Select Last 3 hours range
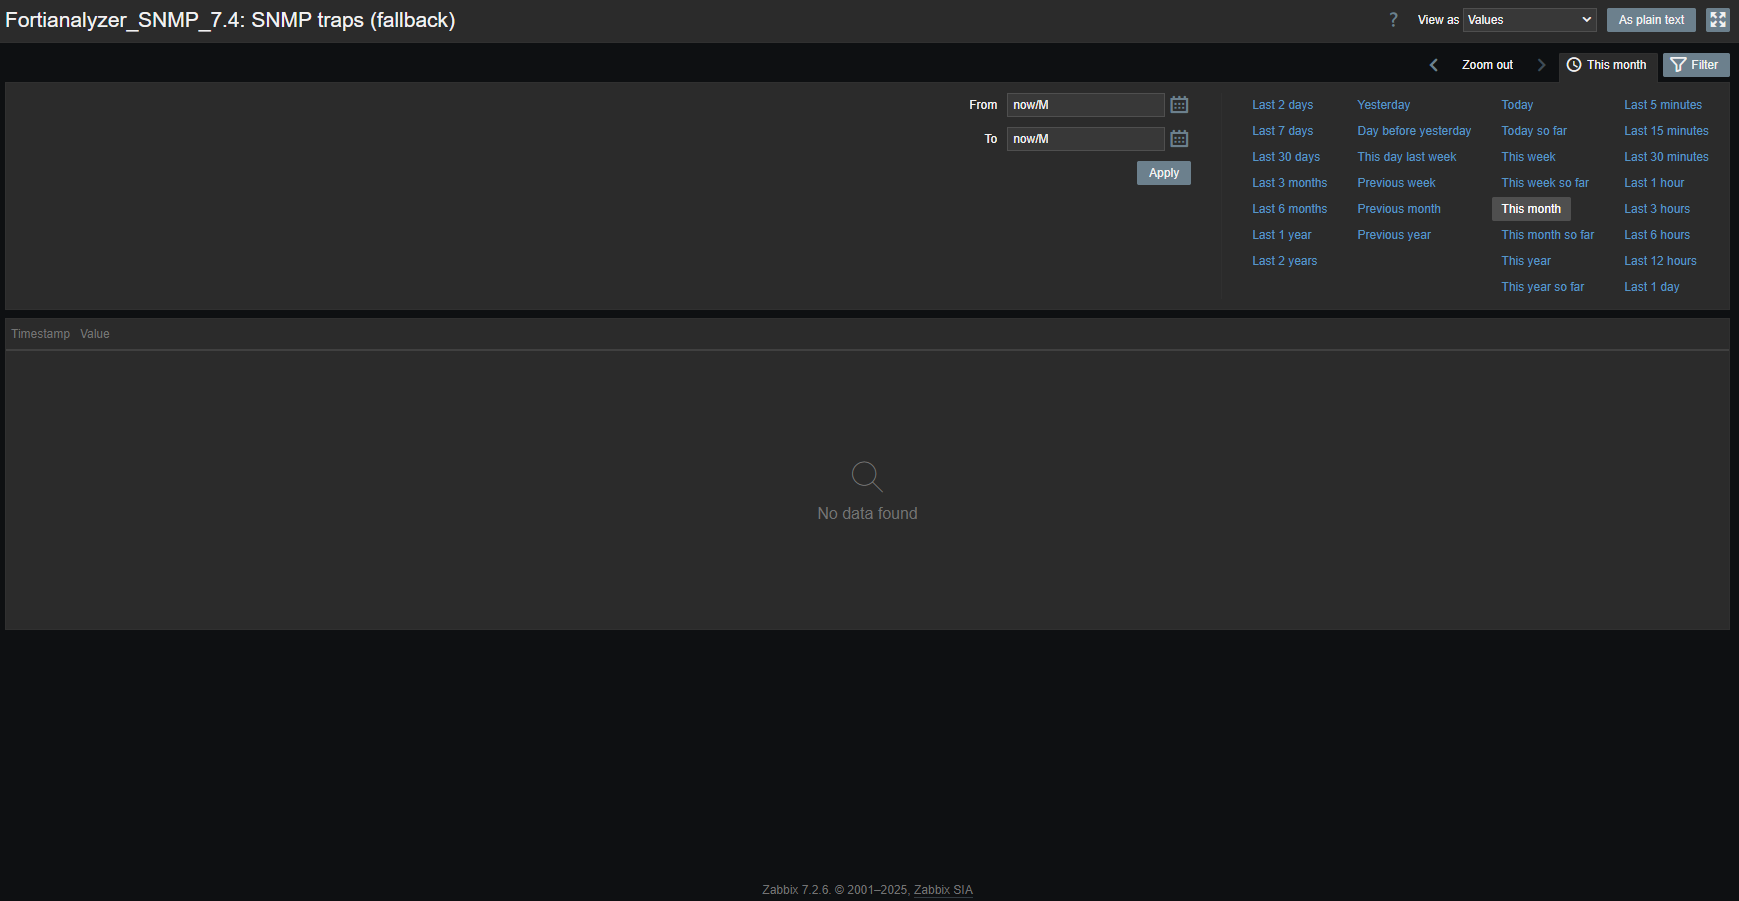The height and width of the screenshot is (901, 1739). tap(1657, 209)
